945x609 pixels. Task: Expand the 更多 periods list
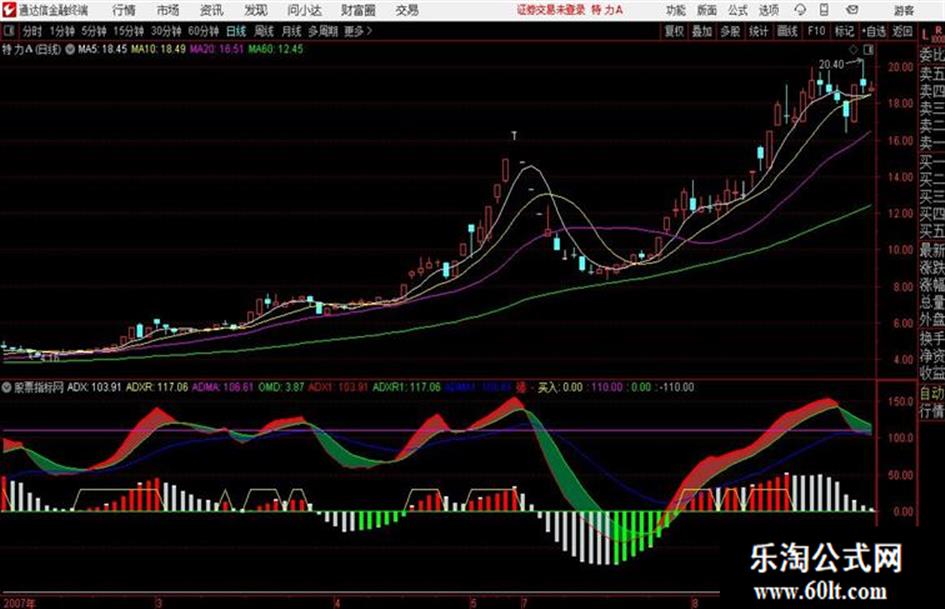click(x=358, y=31)
